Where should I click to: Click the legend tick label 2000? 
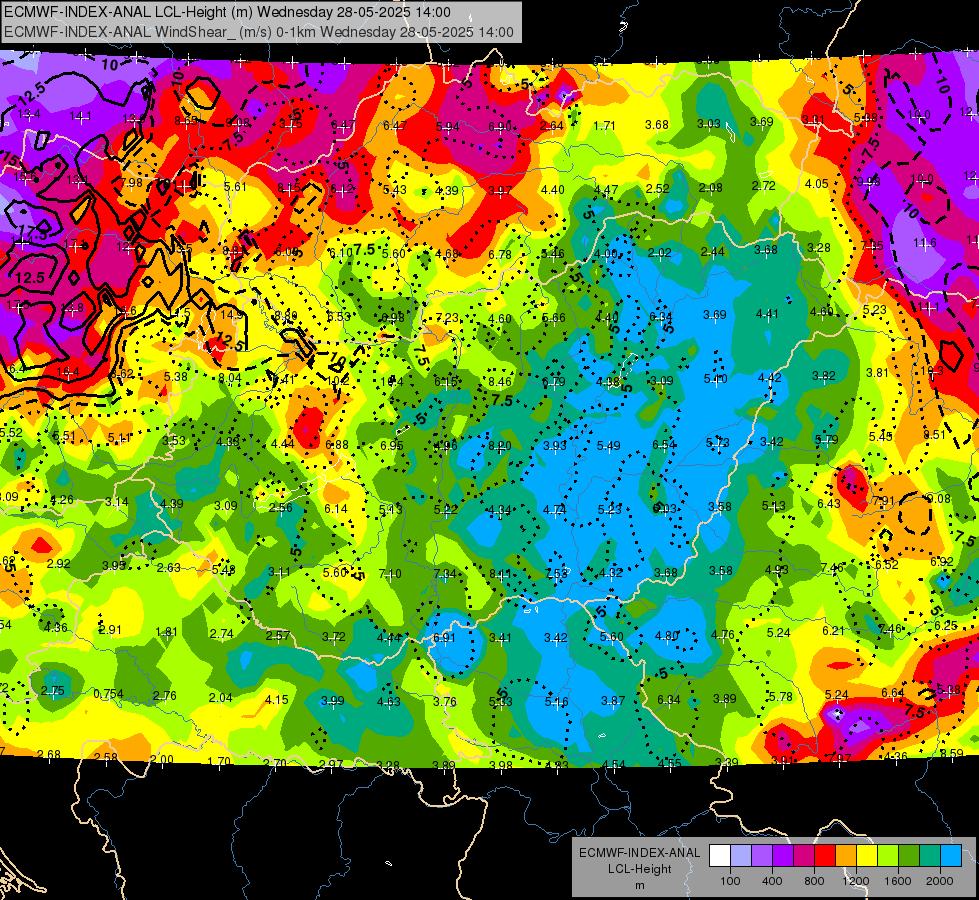pos(940,881)
